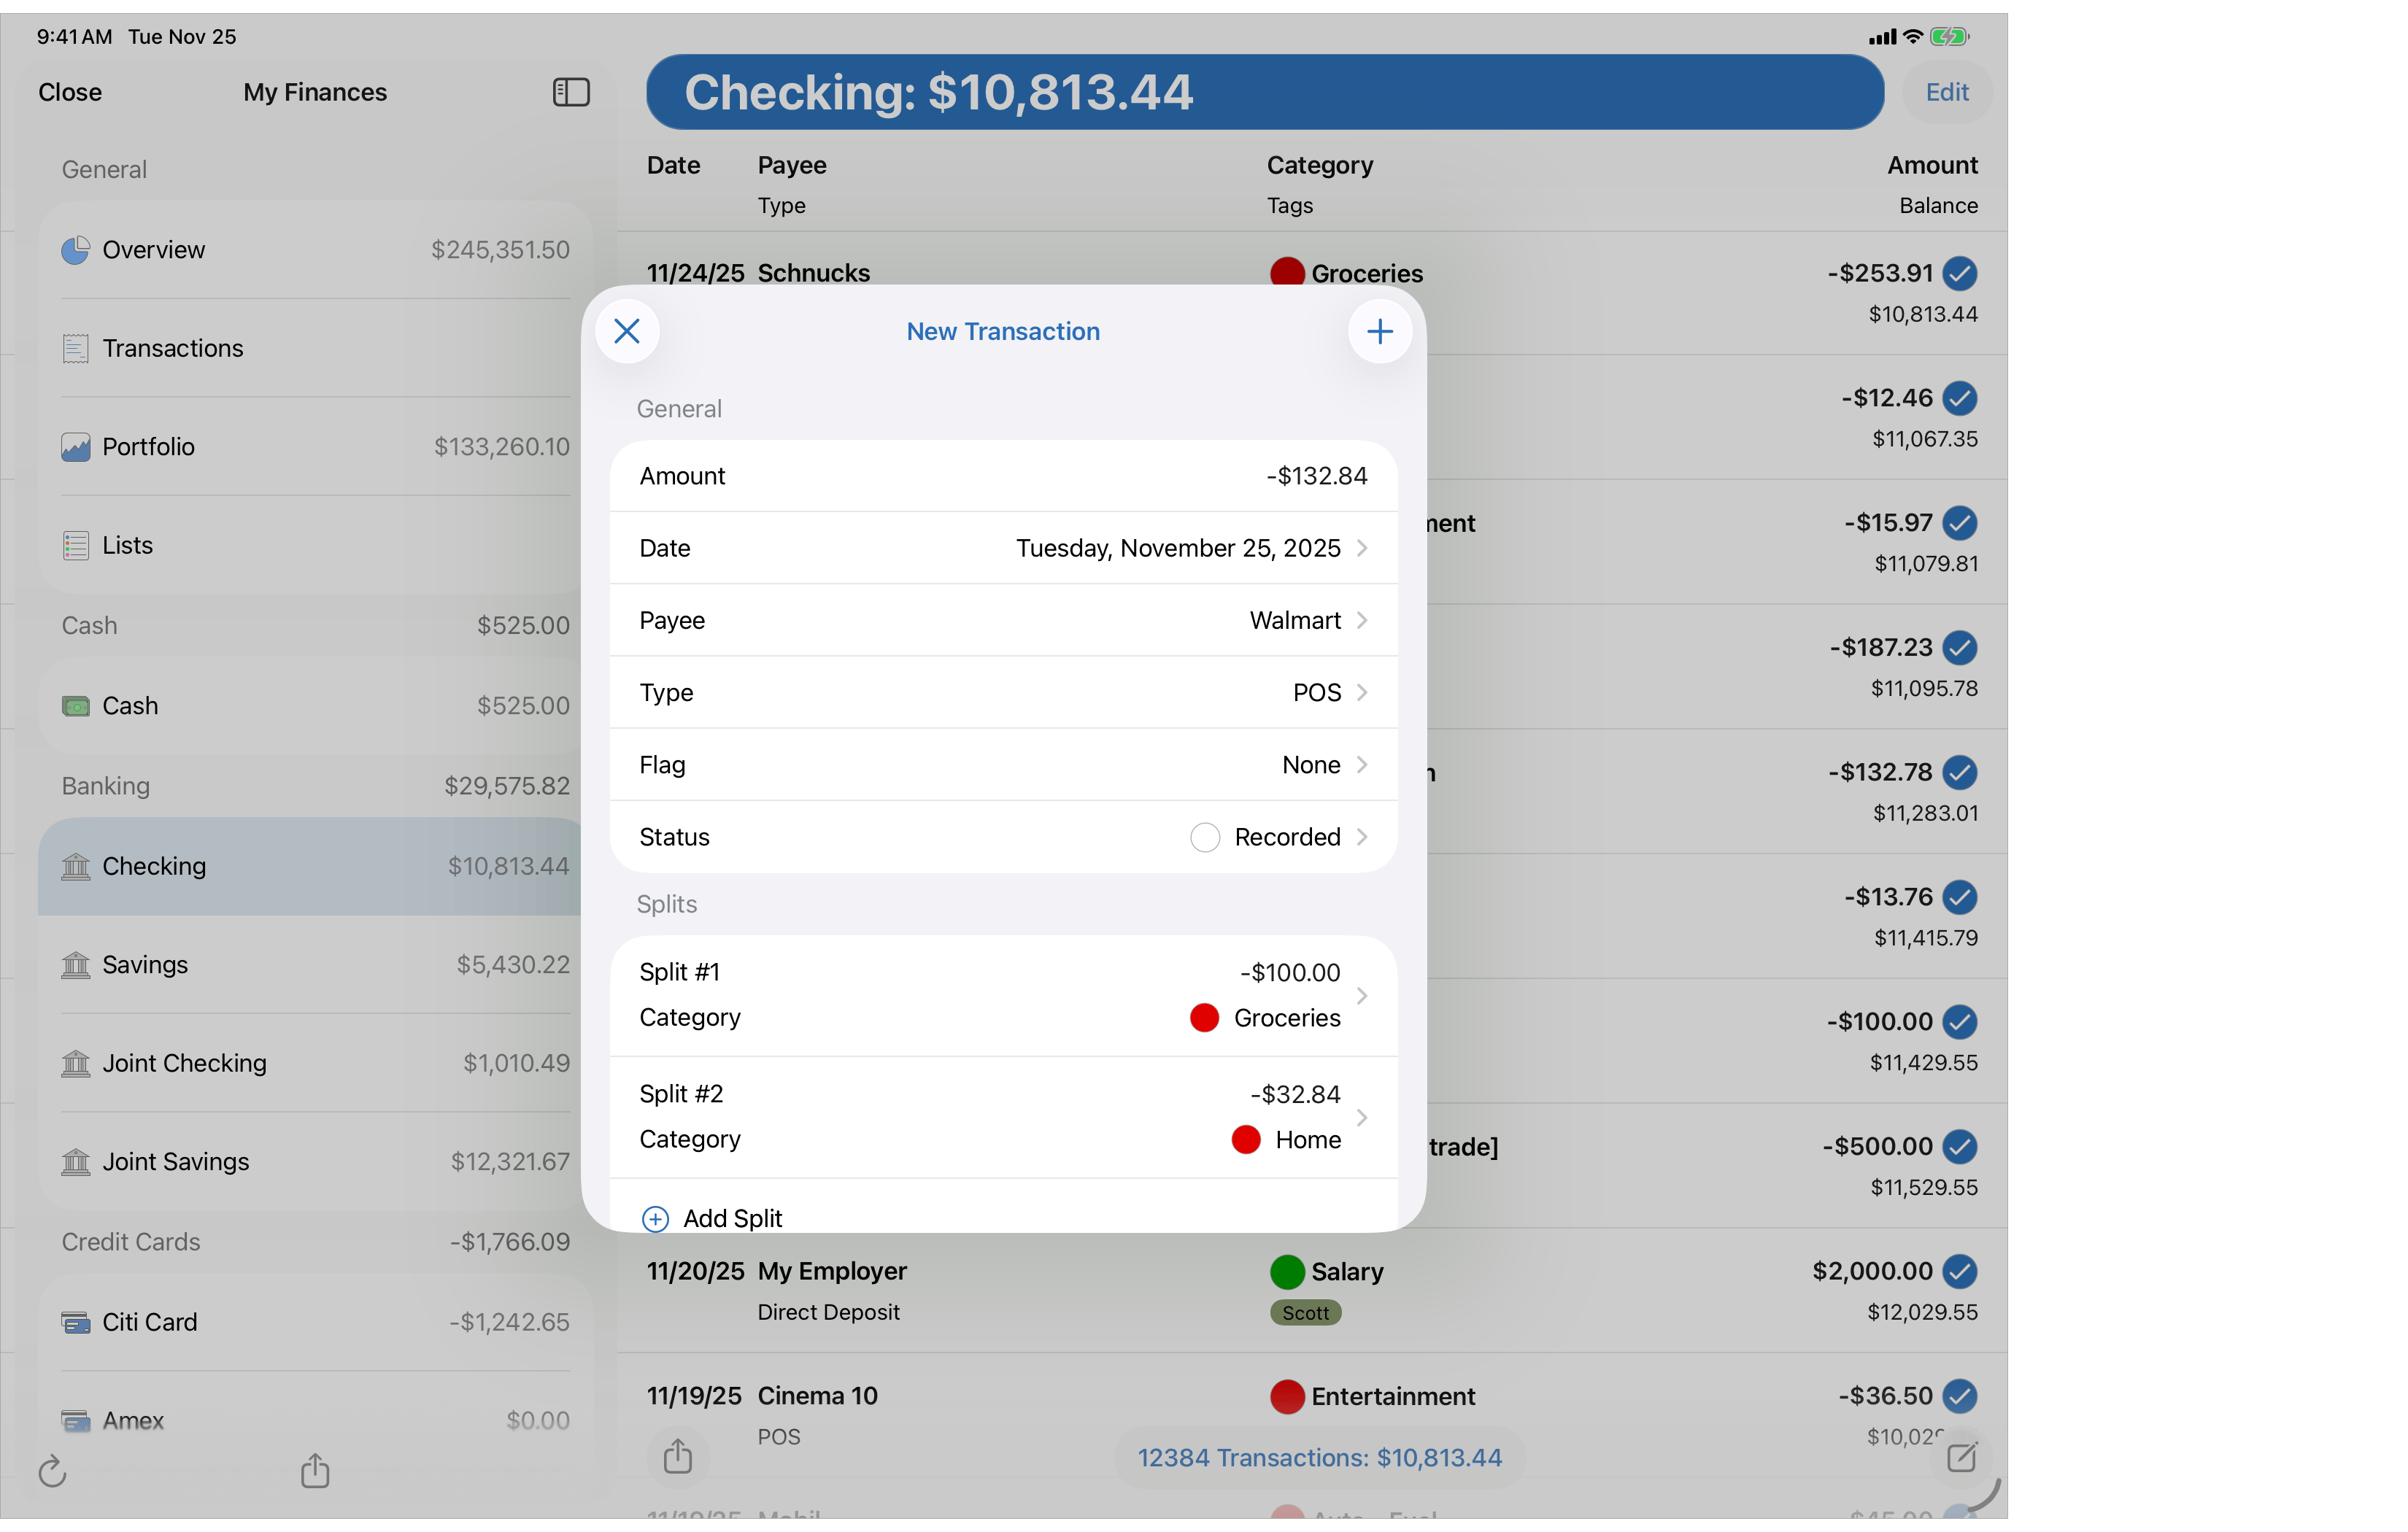Image resolution: width=2408 pixels, height=1532 pixels.
Task: Open the Overview pie chart icon
Action: (x=75, y=250)
